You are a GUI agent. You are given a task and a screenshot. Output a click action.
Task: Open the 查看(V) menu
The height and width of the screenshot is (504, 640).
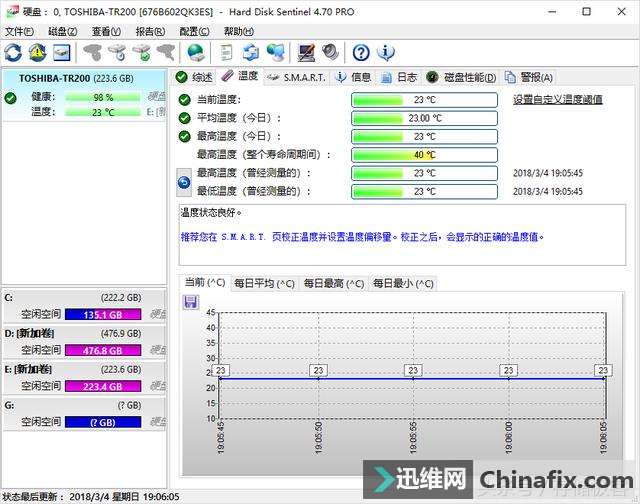106,31
